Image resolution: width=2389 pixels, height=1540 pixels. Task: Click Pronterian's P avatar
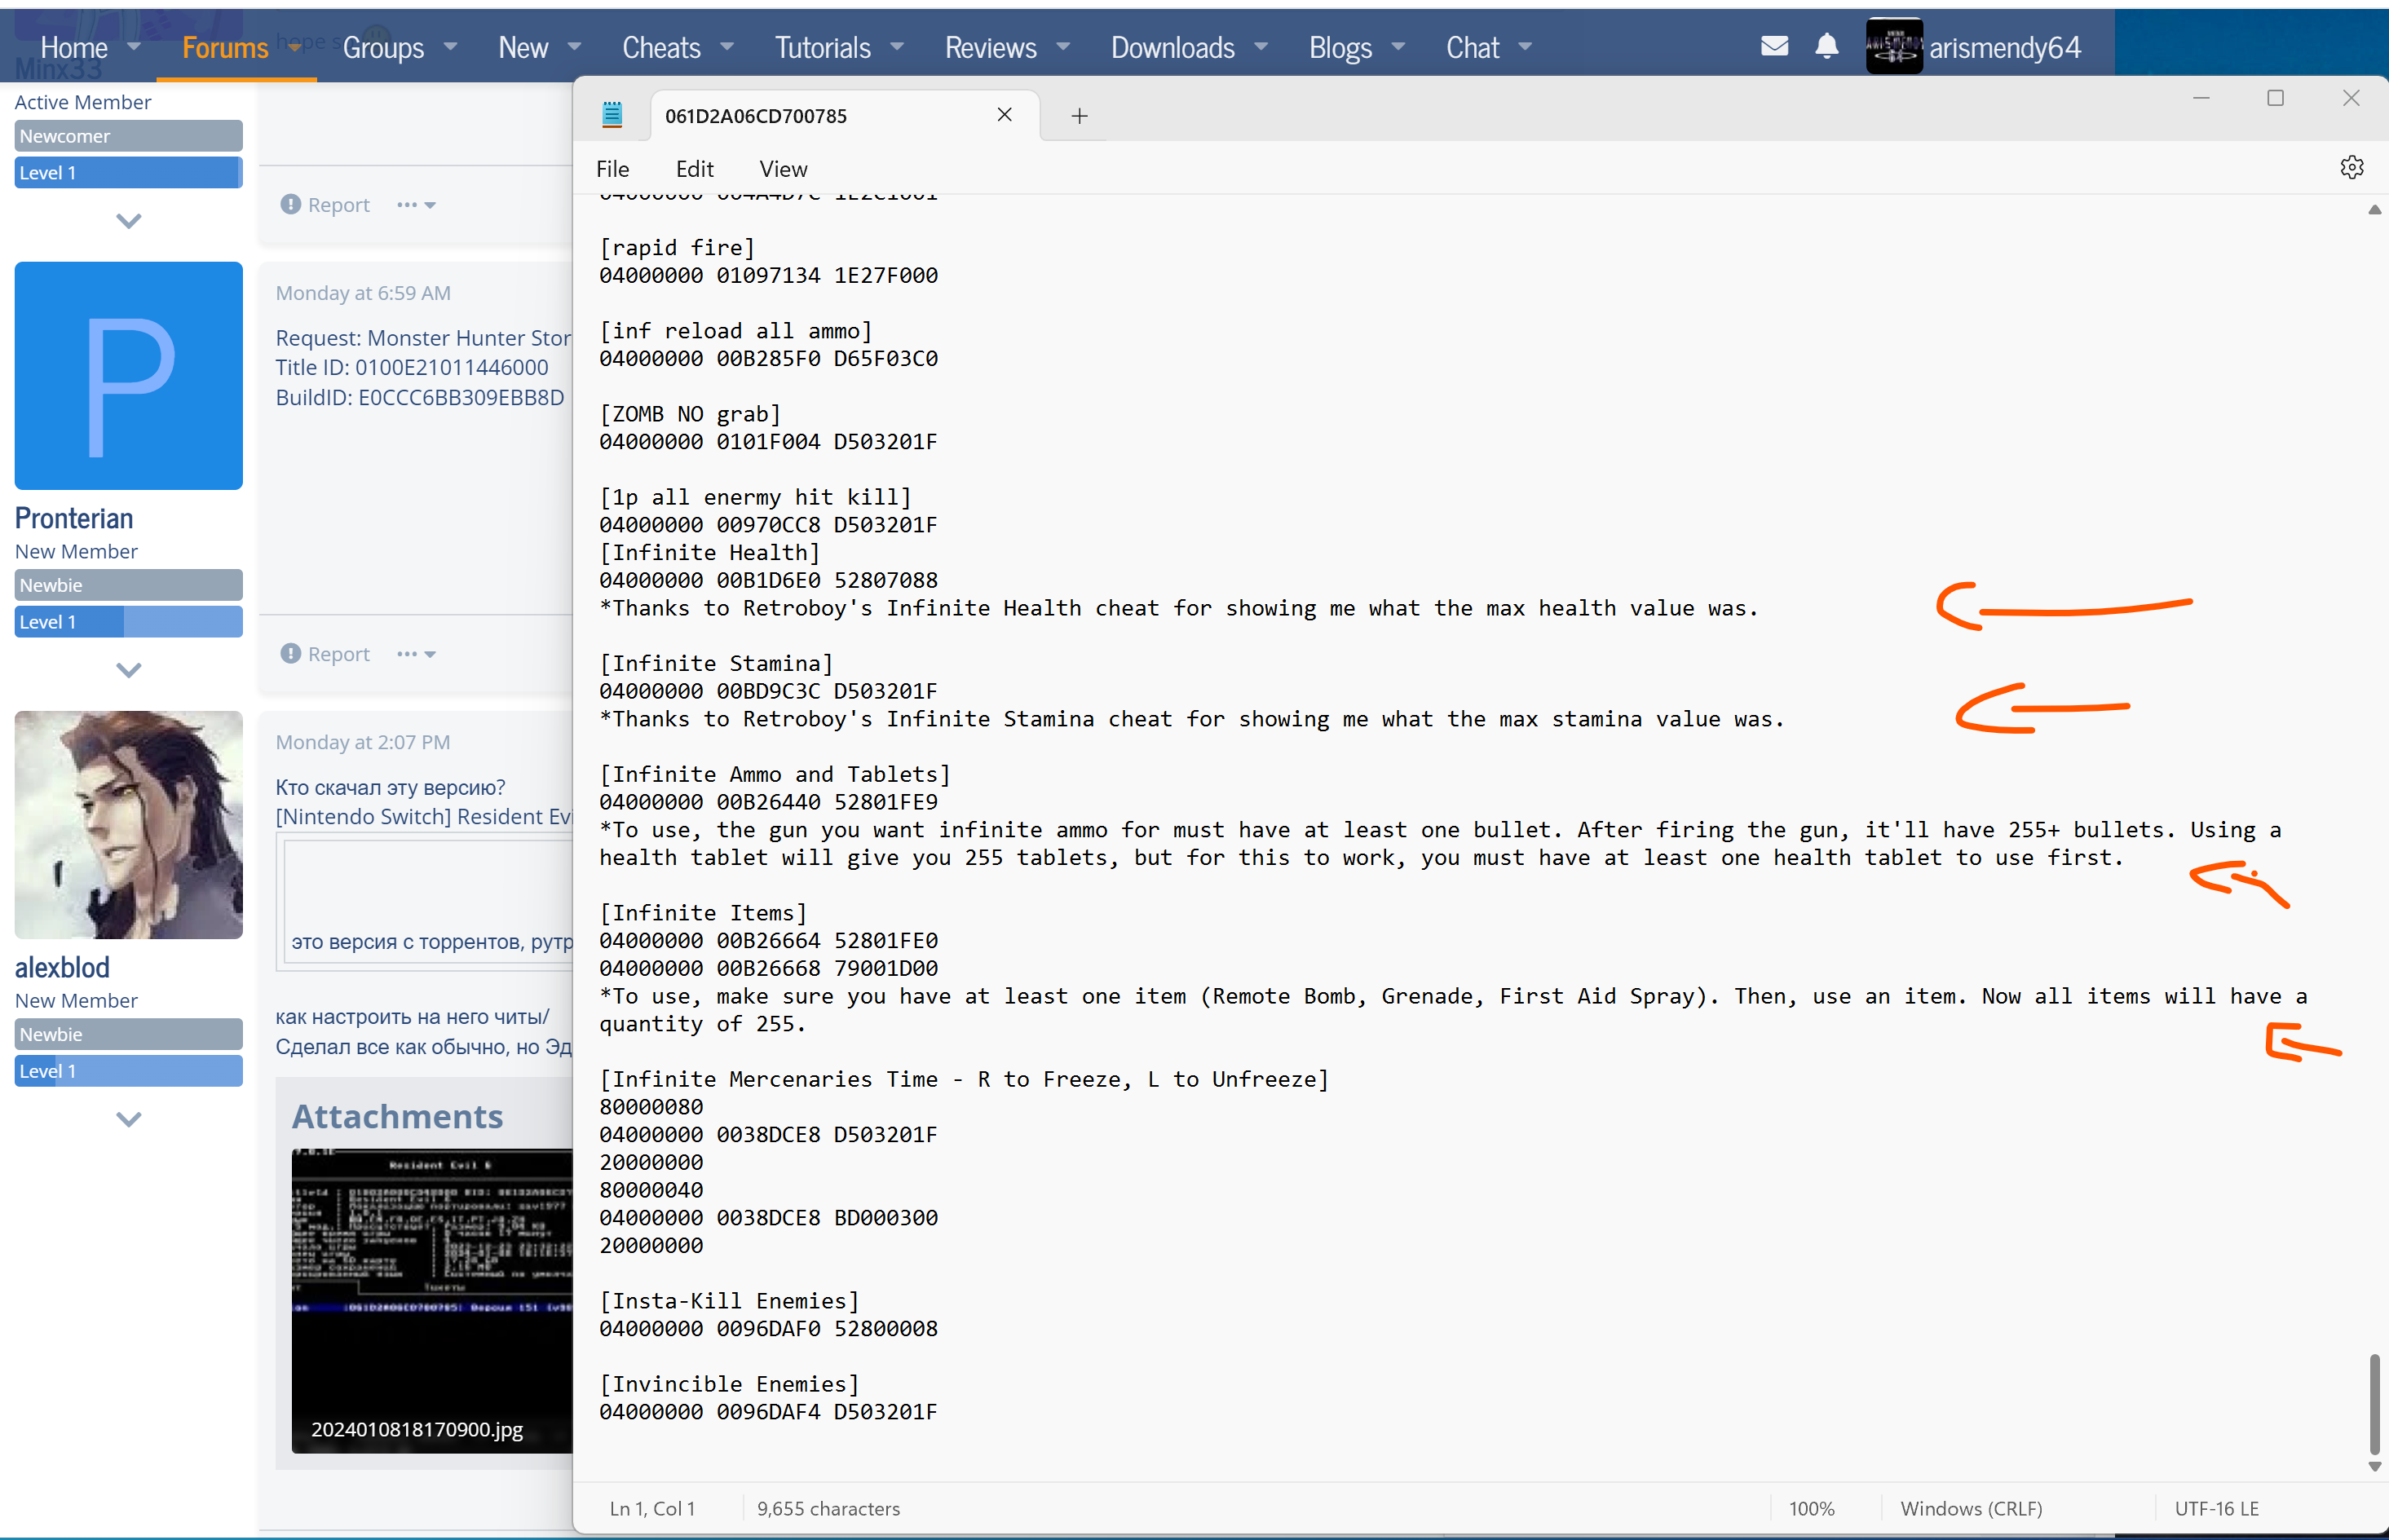129,376
